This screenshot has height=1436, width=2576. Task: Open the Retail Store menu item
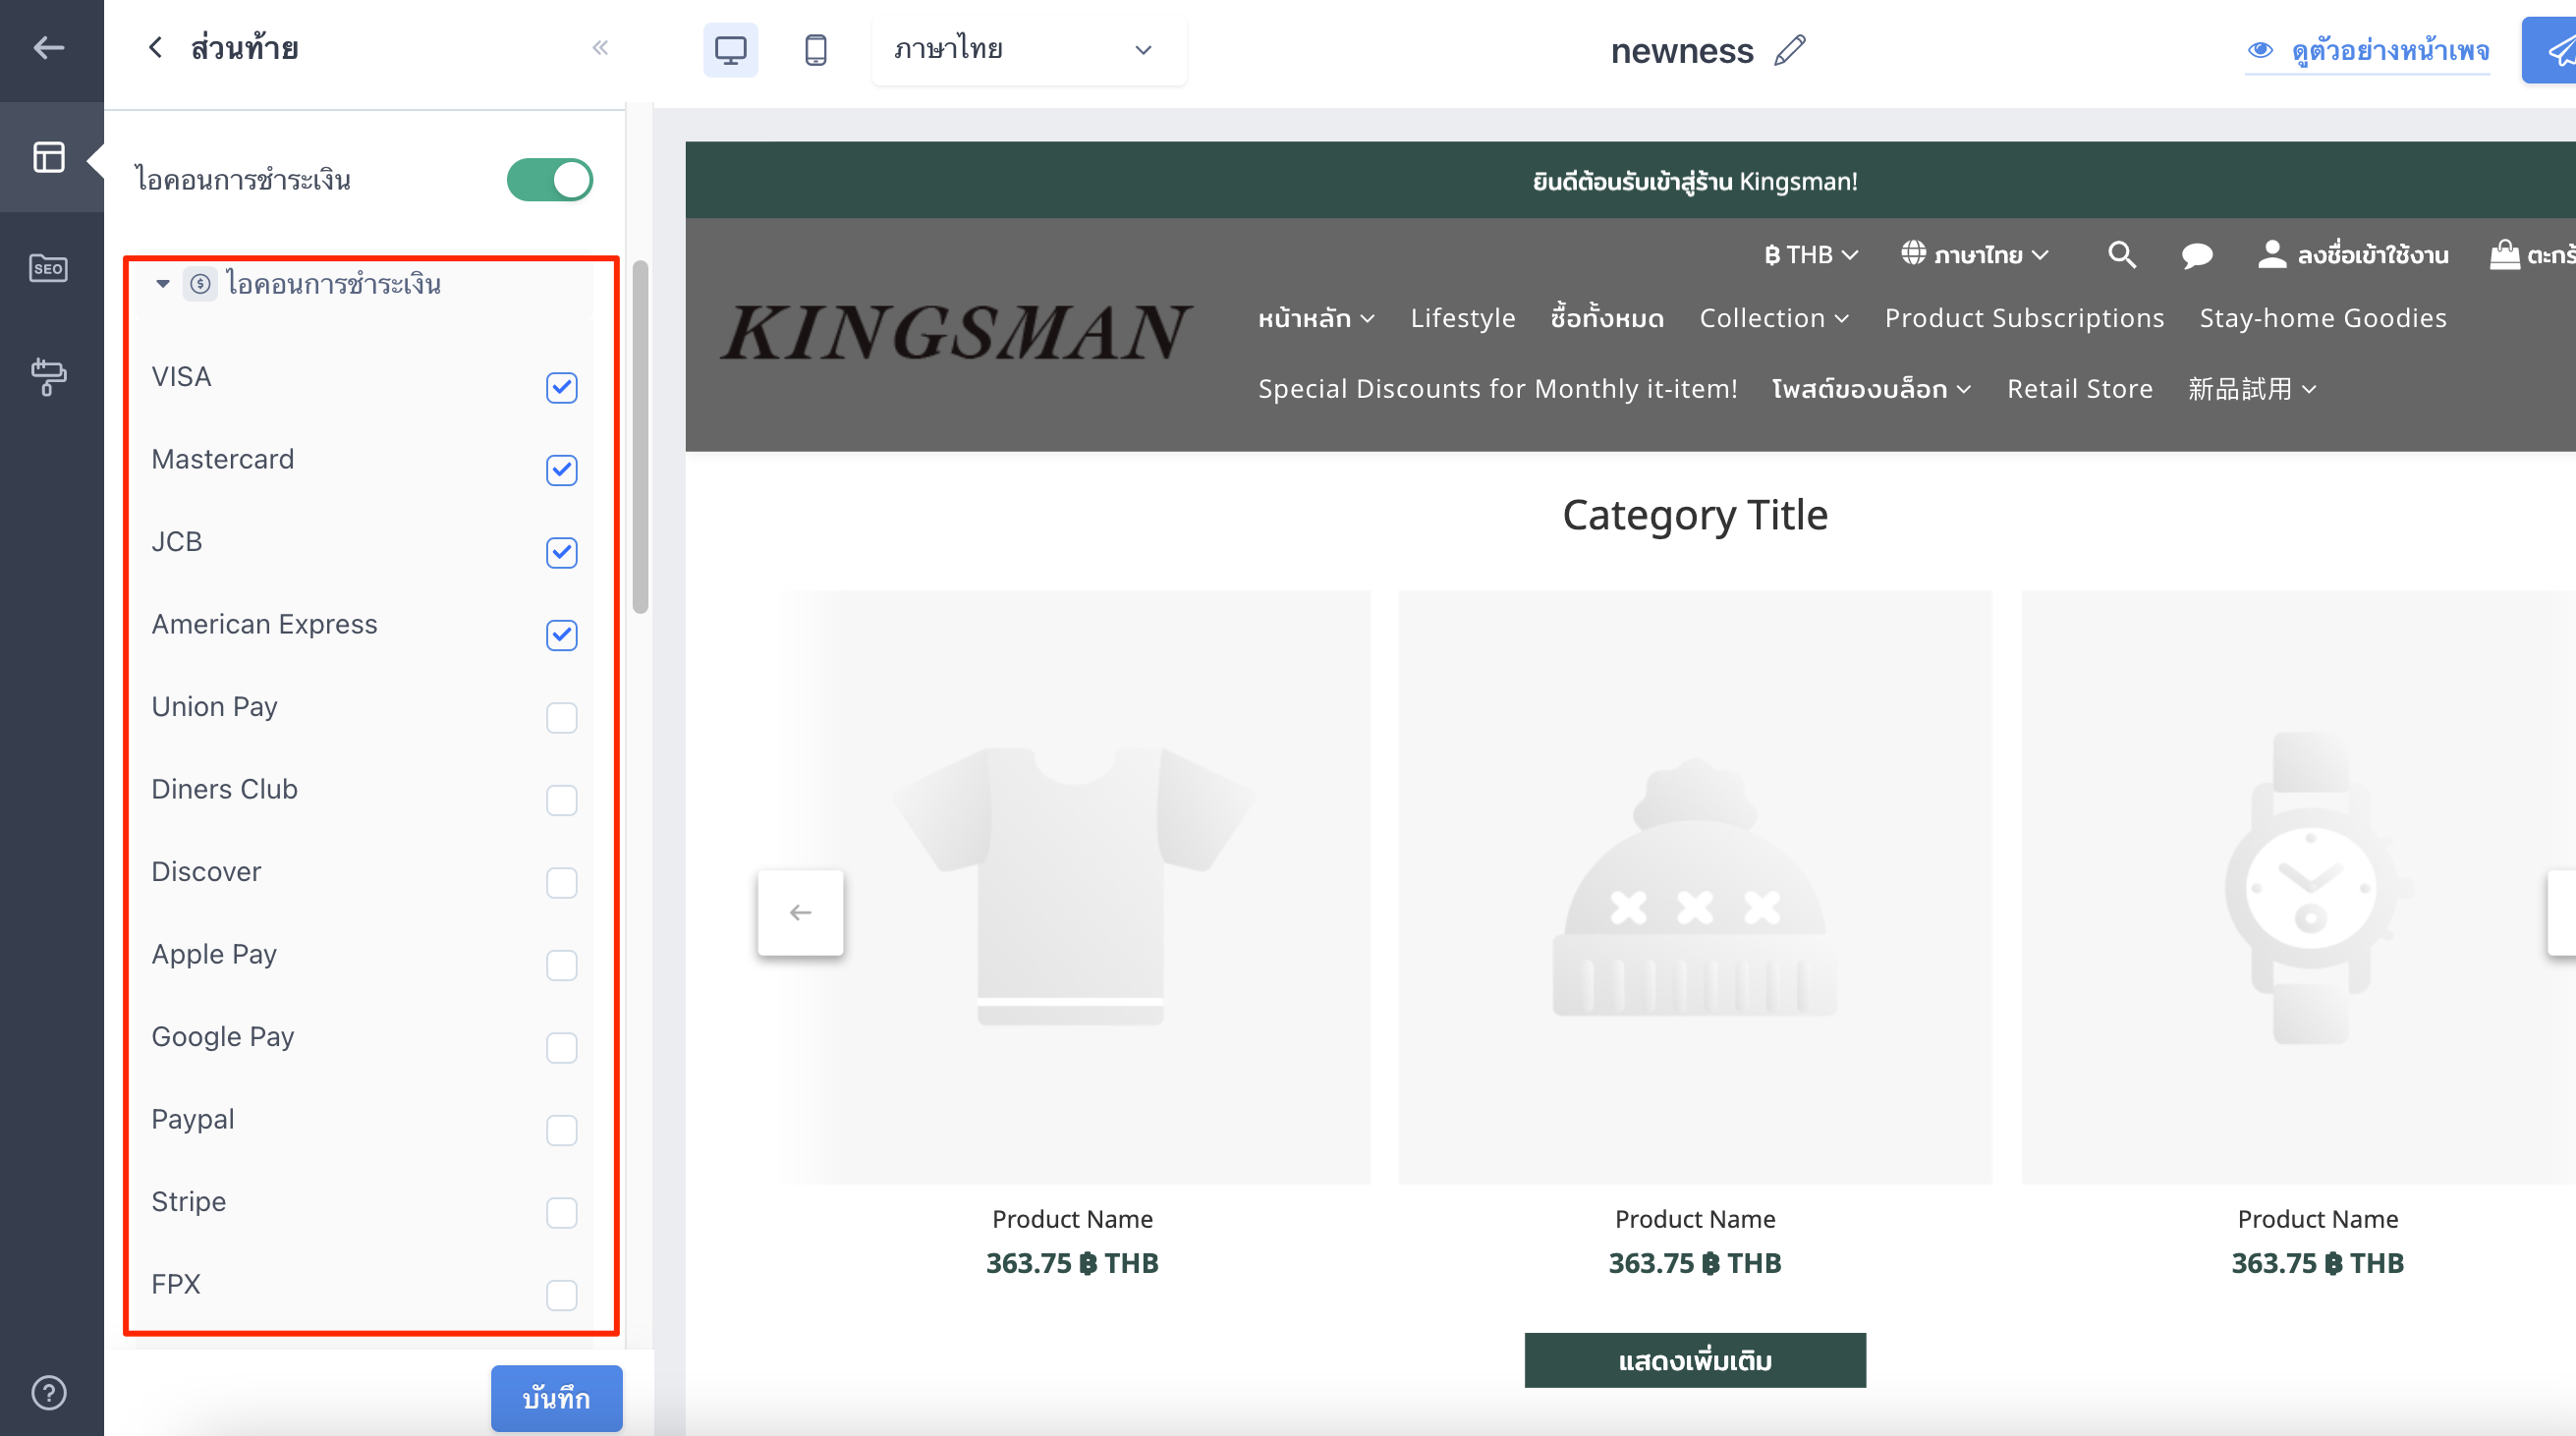coord(2079,389)
